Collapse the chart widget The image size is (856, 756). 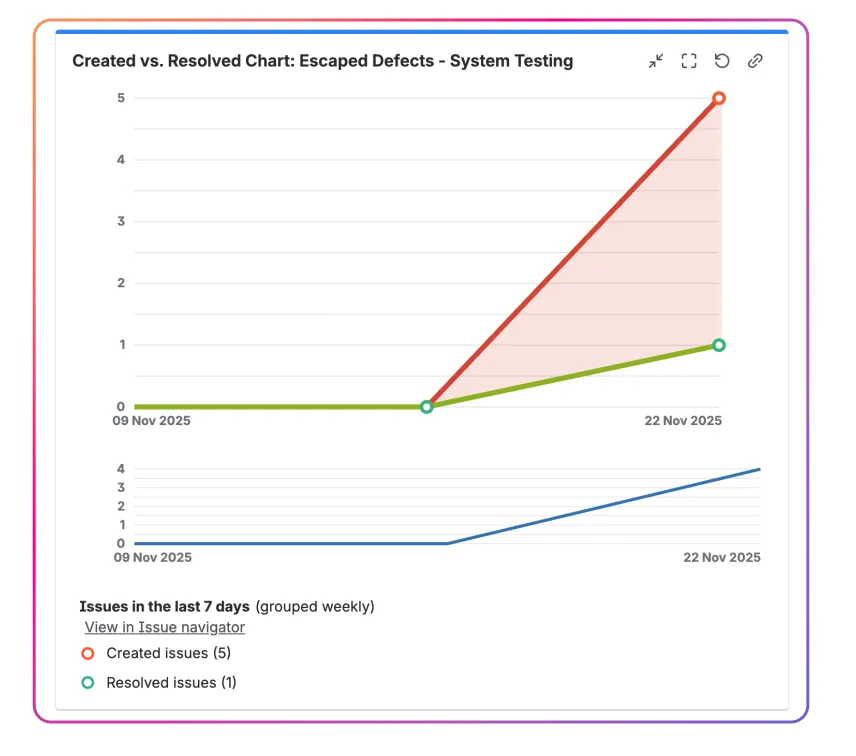[655, 61]
